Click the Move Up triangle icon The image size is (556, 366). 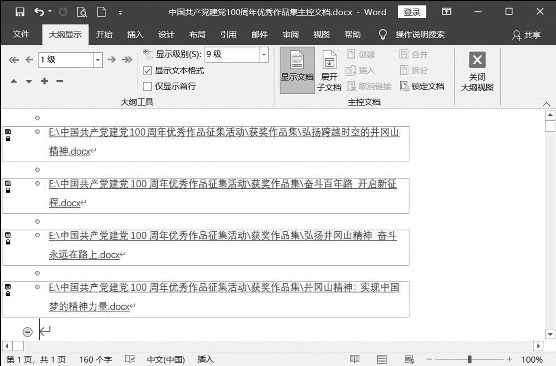[x=13, y=81]
